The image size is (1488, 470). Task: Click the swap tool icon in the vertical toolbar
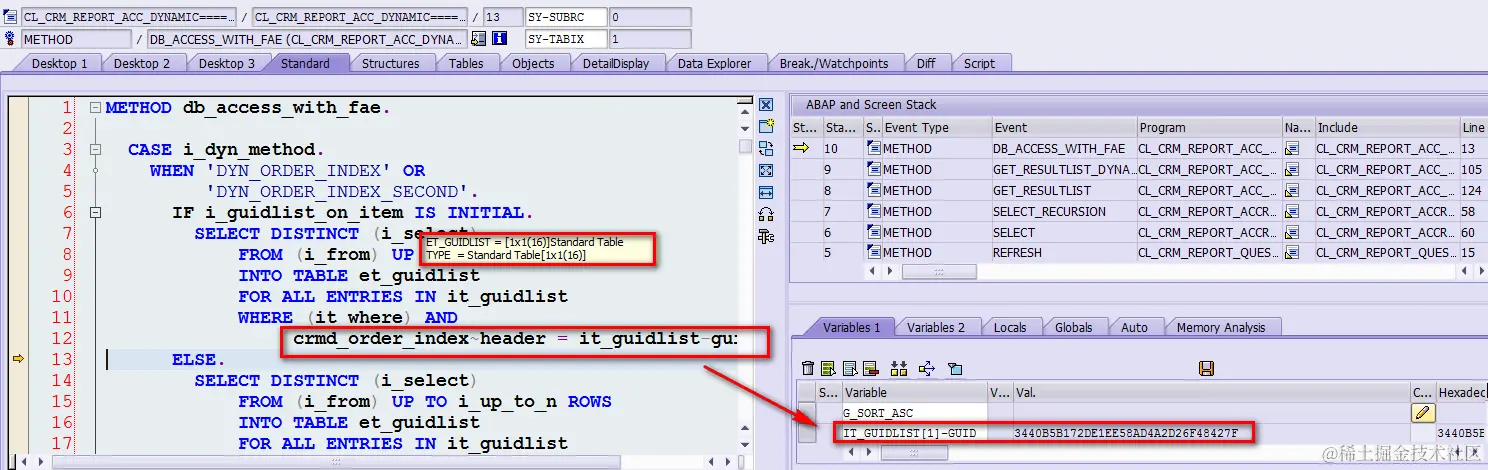click(766, 148)
